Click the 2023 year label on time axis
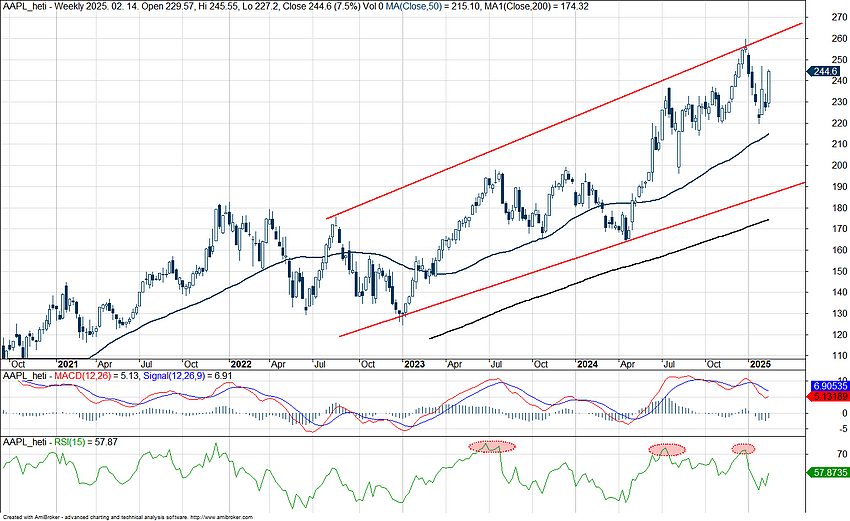Viewport: 850px width, 521px height. click(x=414, y=364)
